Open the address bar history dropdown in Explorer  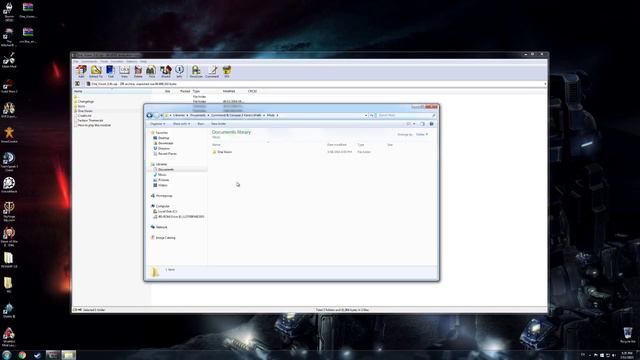366,116
